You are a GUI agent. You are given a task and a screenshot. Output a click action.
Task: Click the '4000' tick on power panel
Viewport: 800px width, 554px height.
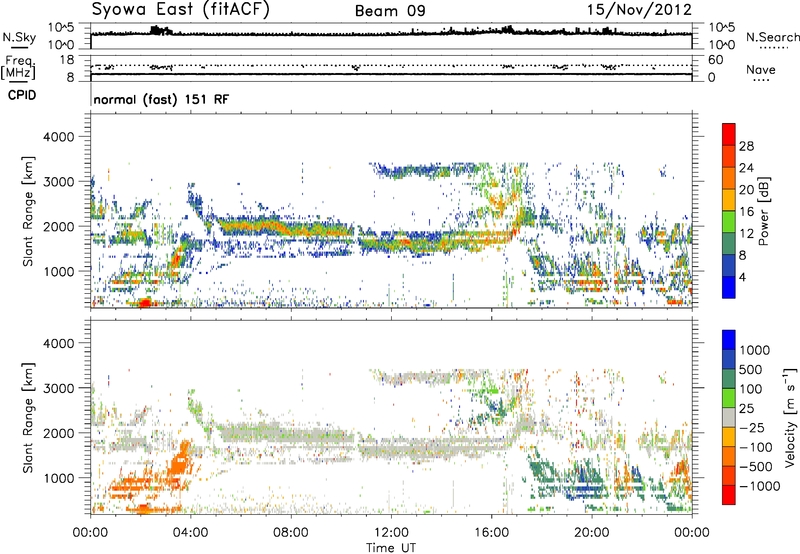click(x=59, y=137)
